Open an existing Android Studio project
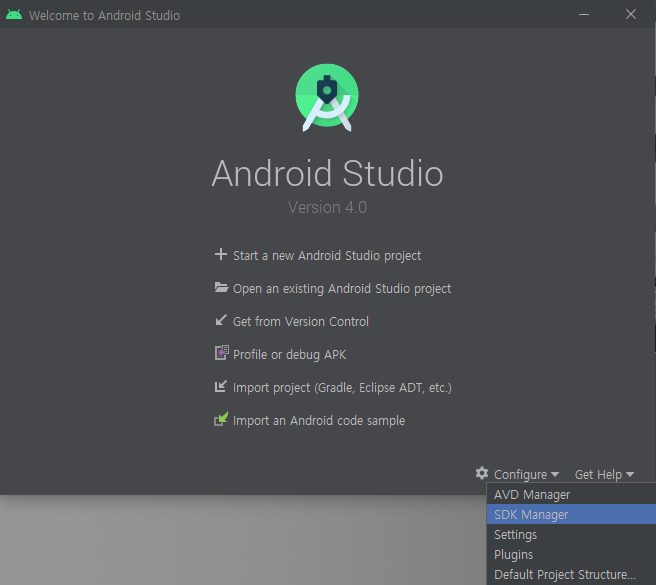The height and width of the screenshot is (585, 656). tap(342, 288)
